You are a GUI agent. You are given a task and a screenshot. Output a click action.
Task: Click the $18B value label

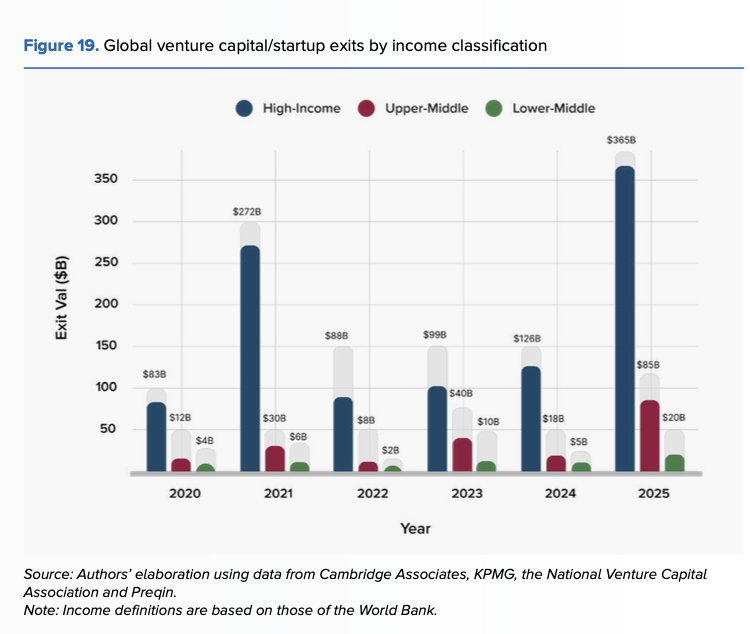[553, 419]
